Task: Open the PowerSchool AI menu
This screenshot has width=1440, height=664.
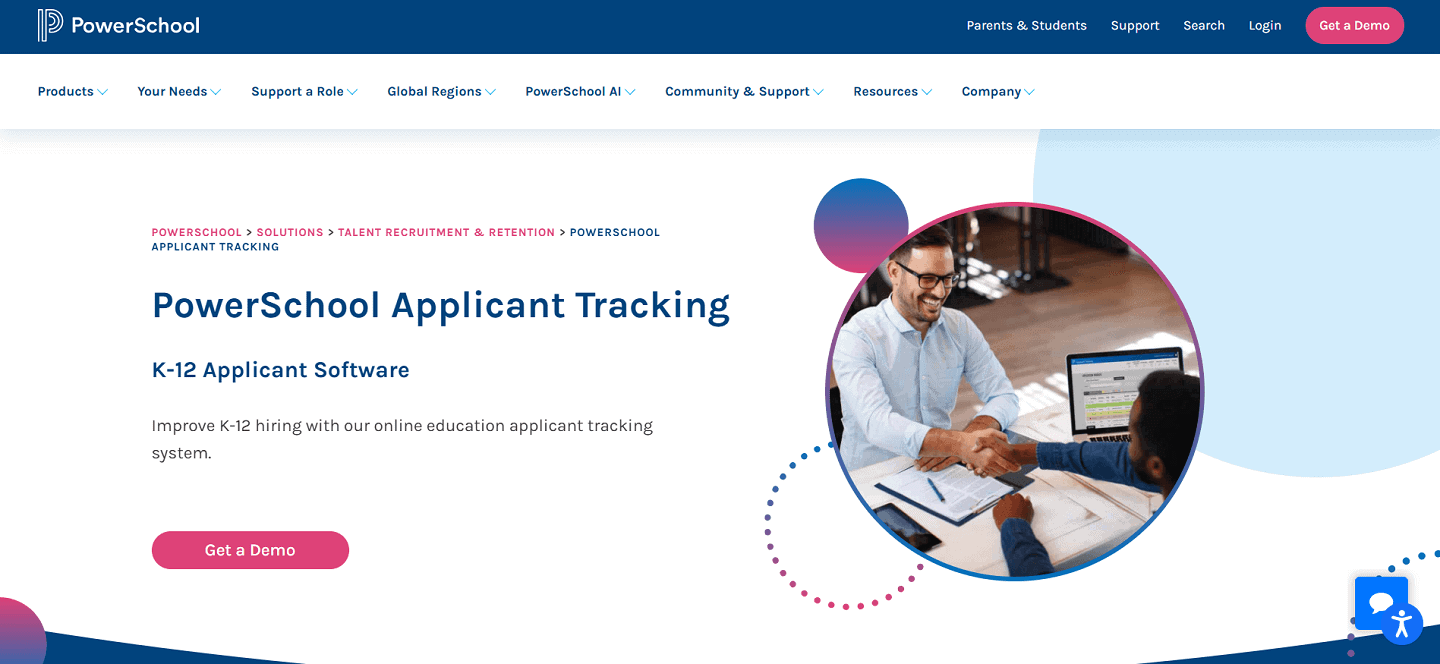Action: (x=581, y=91)
